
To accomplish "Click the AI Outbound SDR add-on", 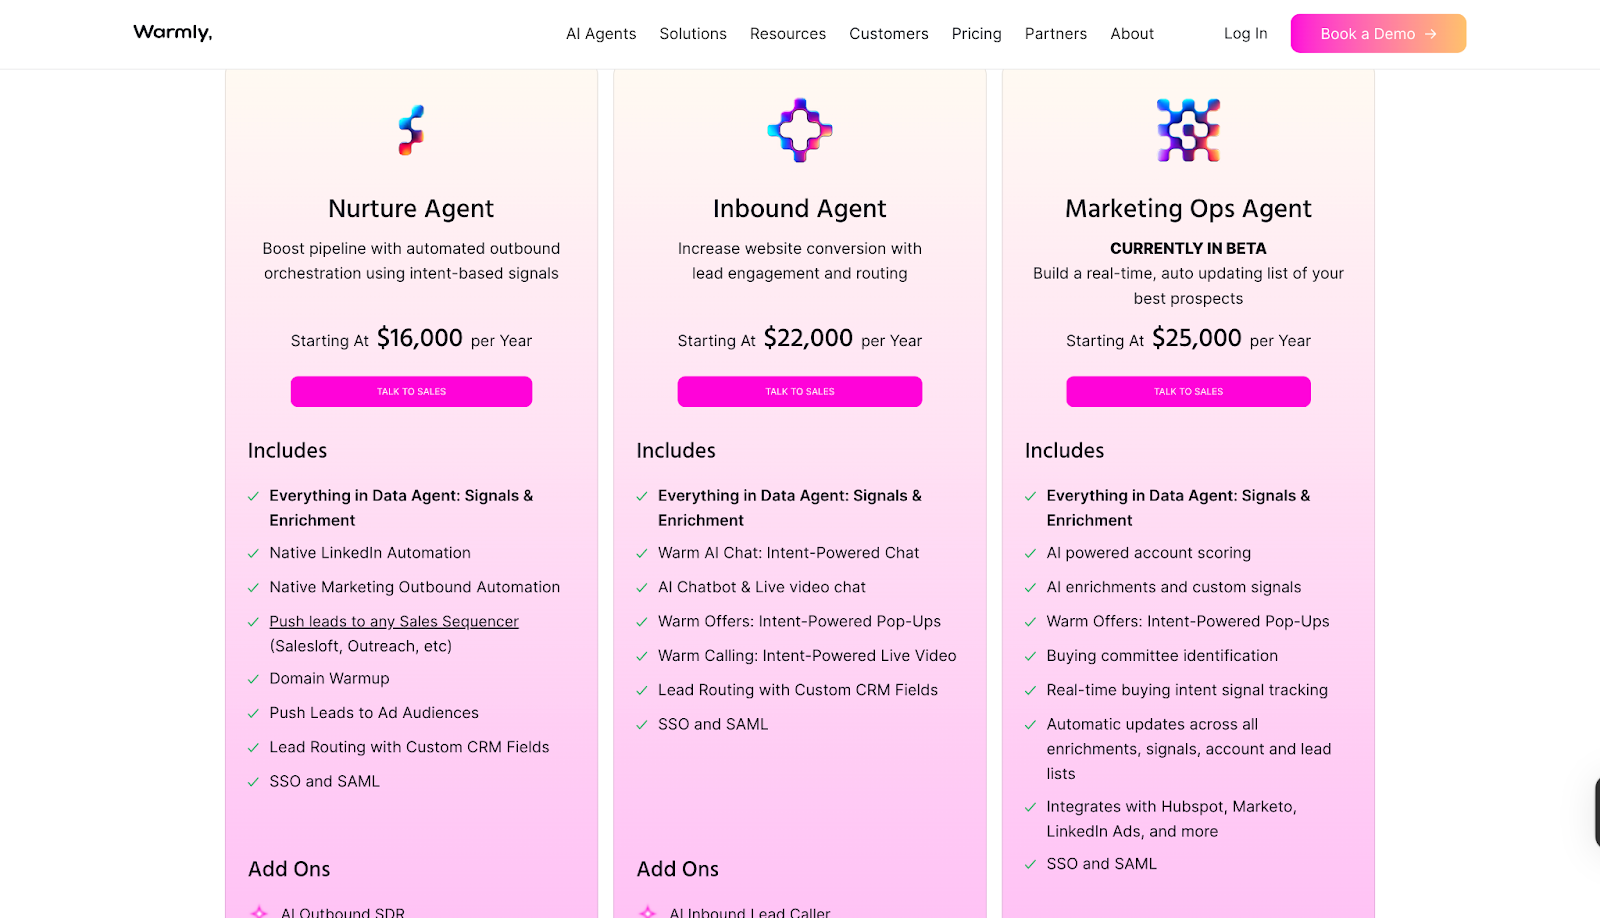I will click(343, 912).
